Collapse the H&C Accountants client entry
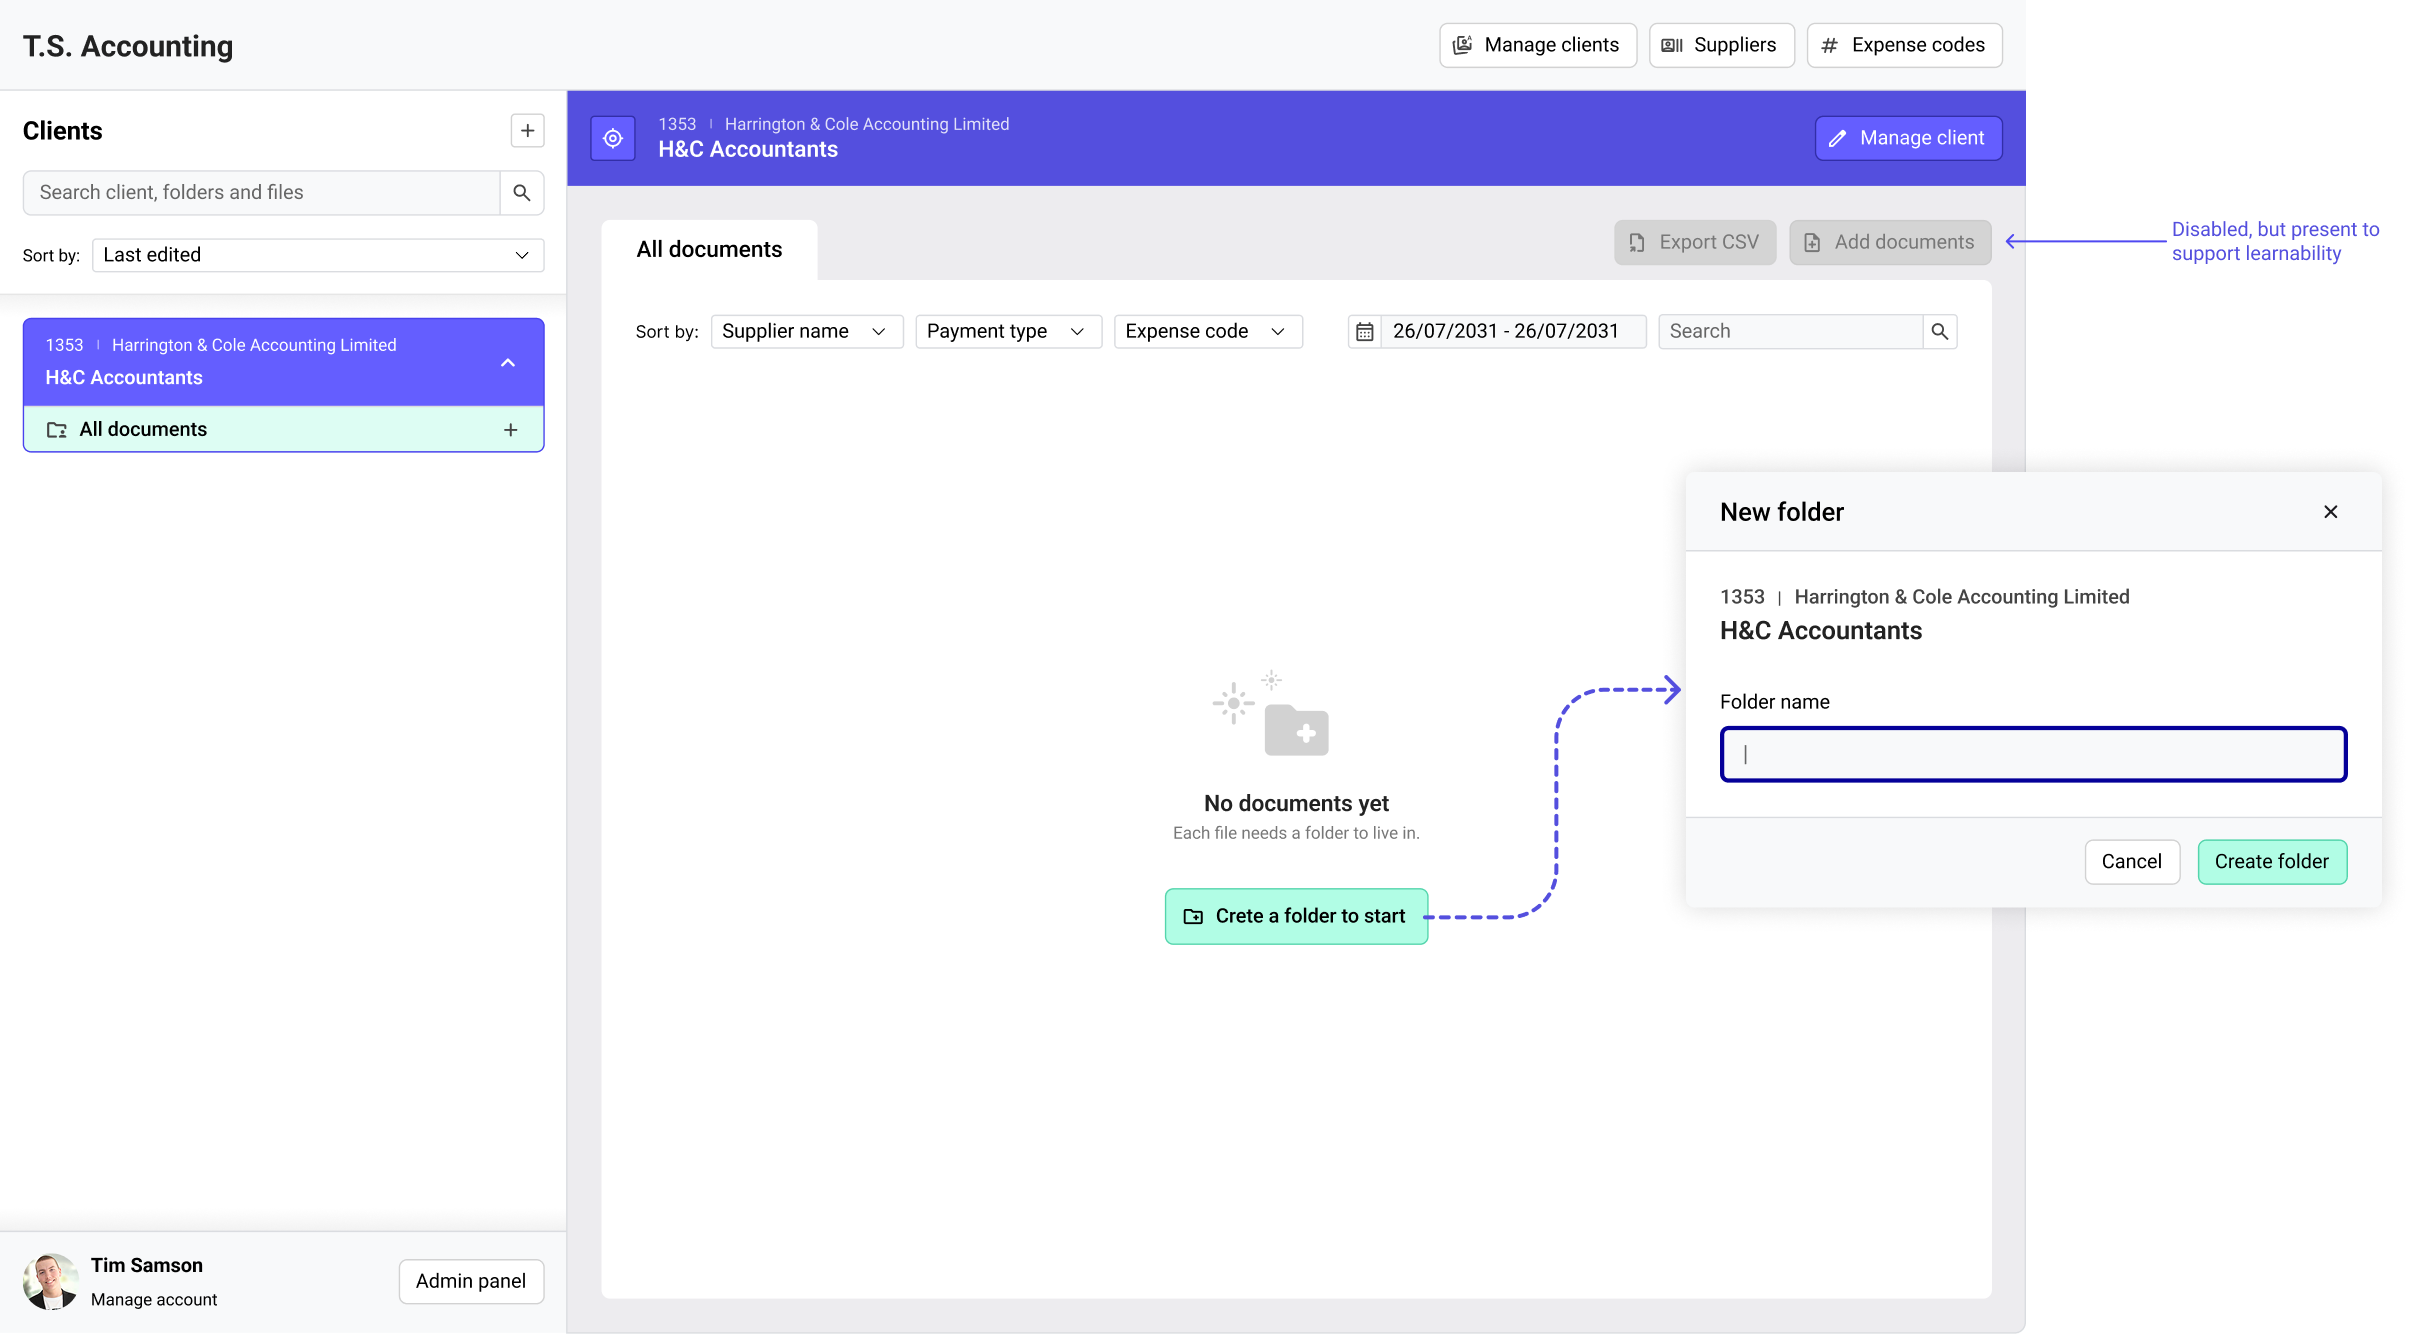2411x1334 pixels. click(x=508, y=363)
